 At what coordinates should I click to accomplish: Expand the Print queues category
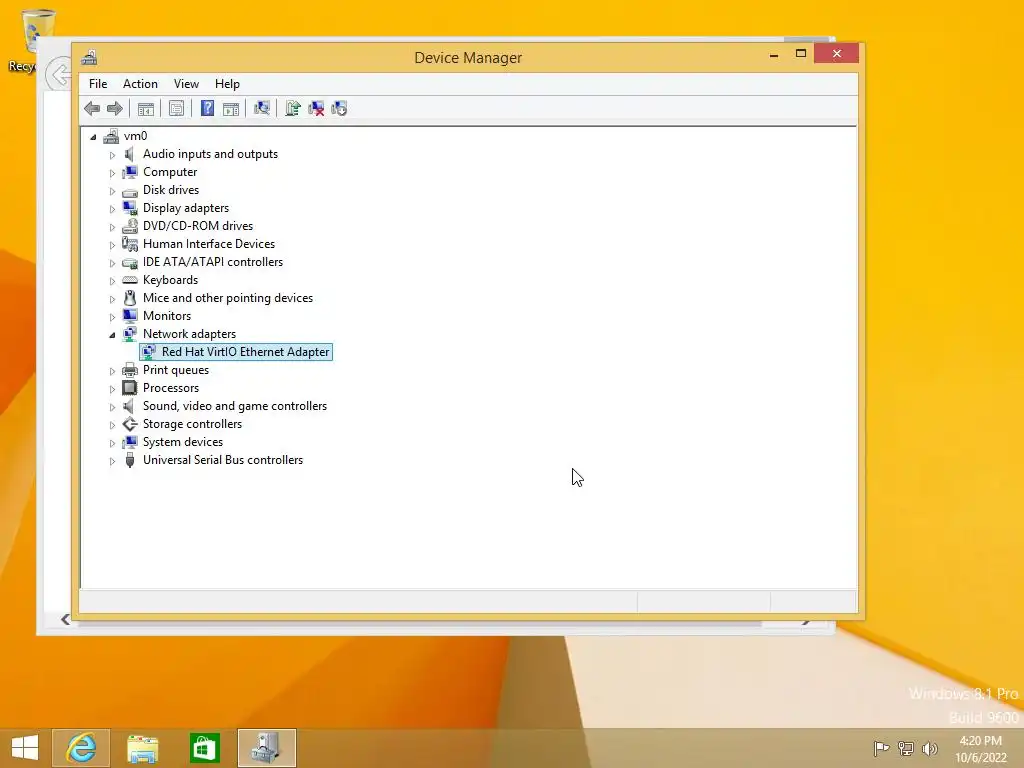(112, 371)
